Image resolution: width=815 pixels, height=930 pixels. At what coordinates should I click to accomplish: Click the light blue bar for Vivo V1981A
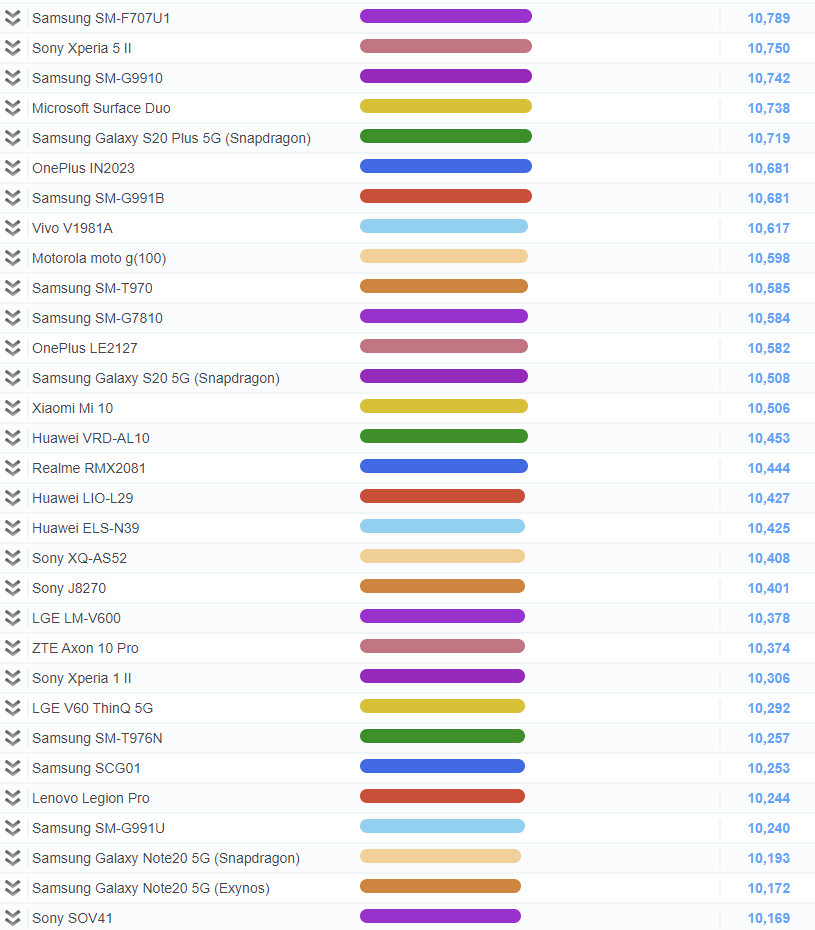[444, 226]
